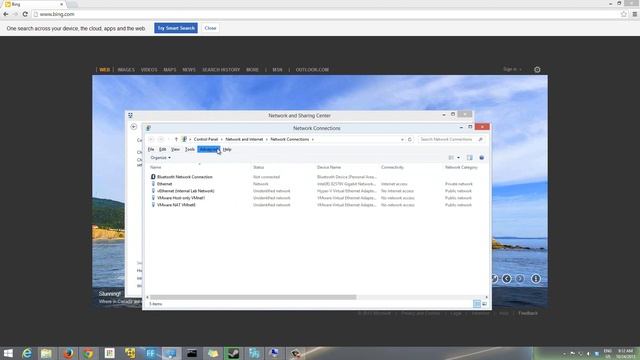Open the command prompt taskbar icon
The width and height of the screenshot is (640, 360).
[x=192, y=353]
